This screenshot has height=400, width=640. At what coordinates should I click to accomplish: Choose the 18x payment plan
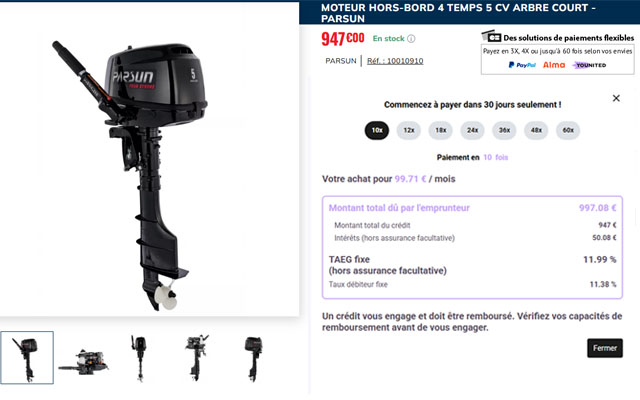coord(440,130)
